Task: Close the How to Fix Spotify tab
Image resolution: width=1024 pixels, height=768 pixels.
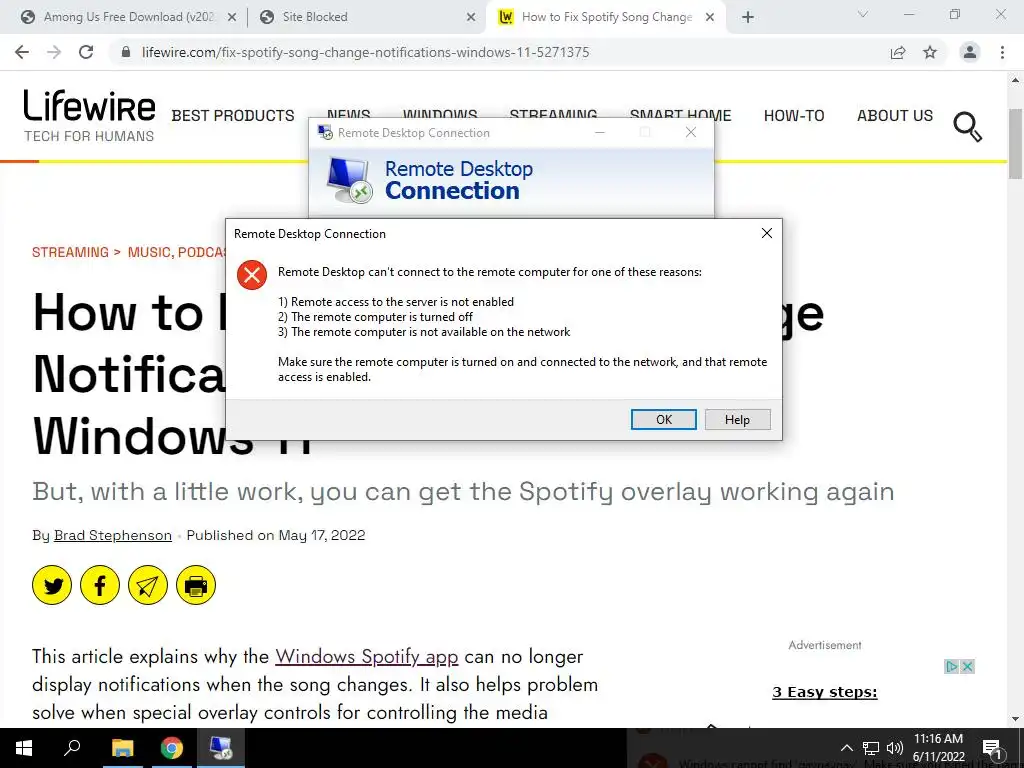Action: click(x=710, y=18)
